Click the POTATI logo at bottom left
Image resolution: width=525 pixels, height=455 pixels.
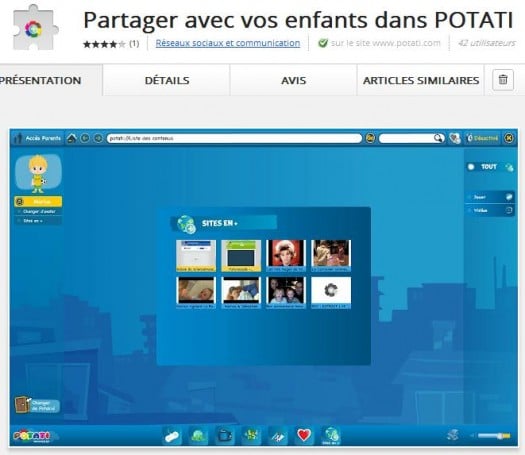33,436
